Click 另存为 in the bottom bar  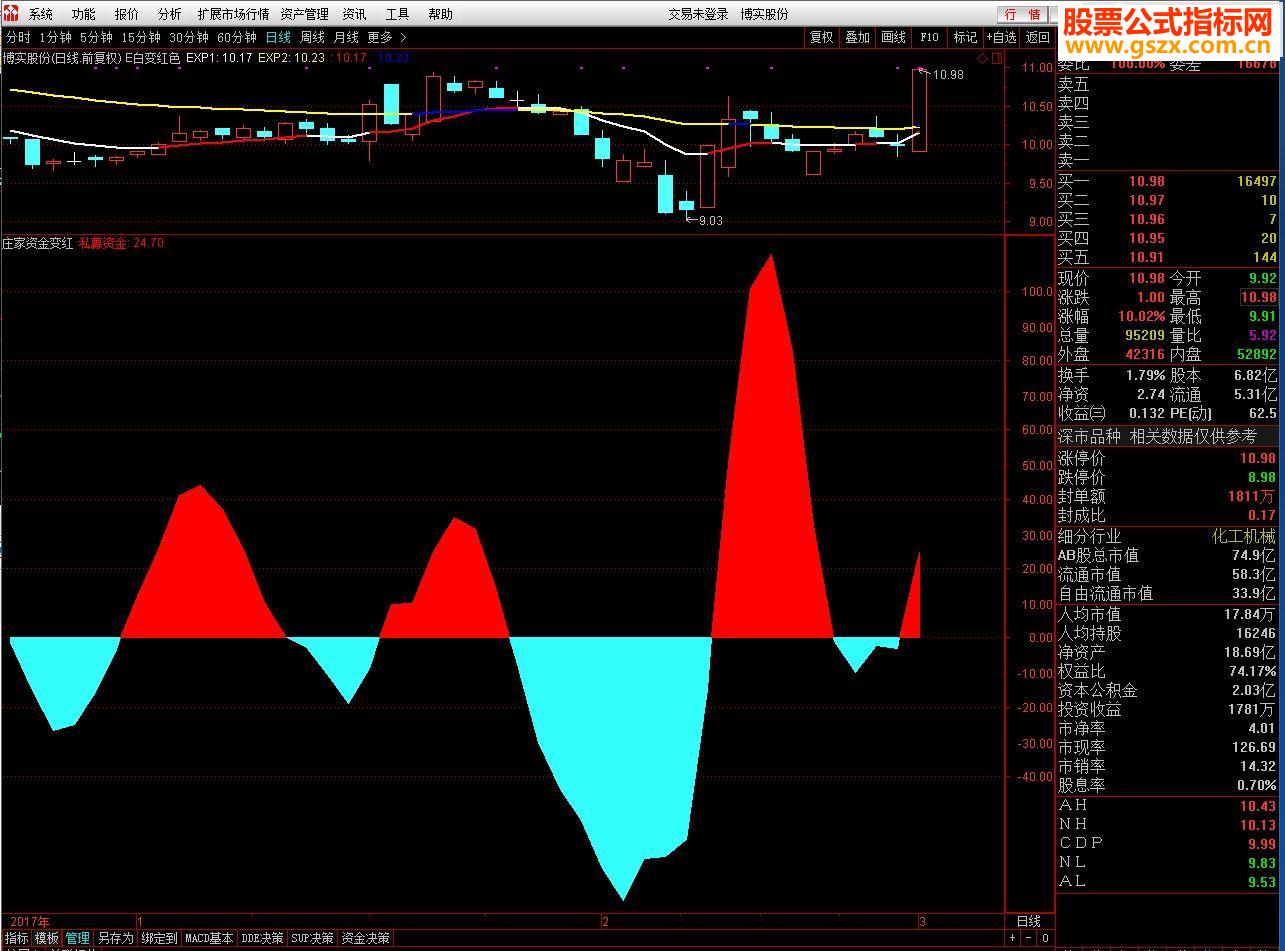(x=115, y=938)
